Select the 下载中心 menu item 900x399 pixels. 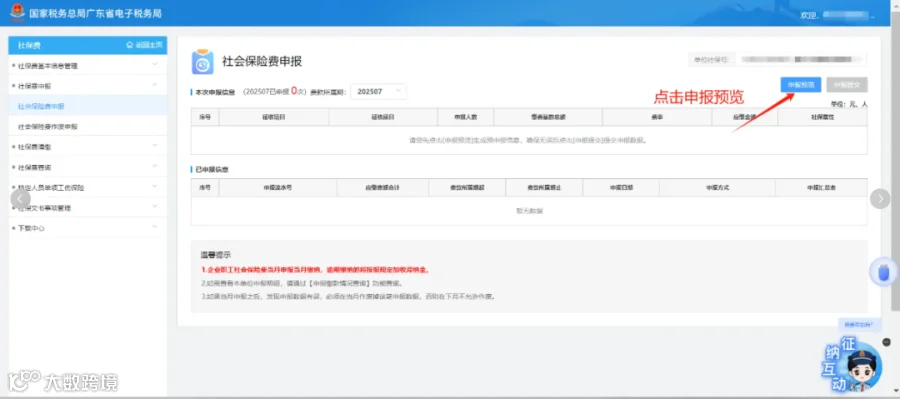point(88,228)
